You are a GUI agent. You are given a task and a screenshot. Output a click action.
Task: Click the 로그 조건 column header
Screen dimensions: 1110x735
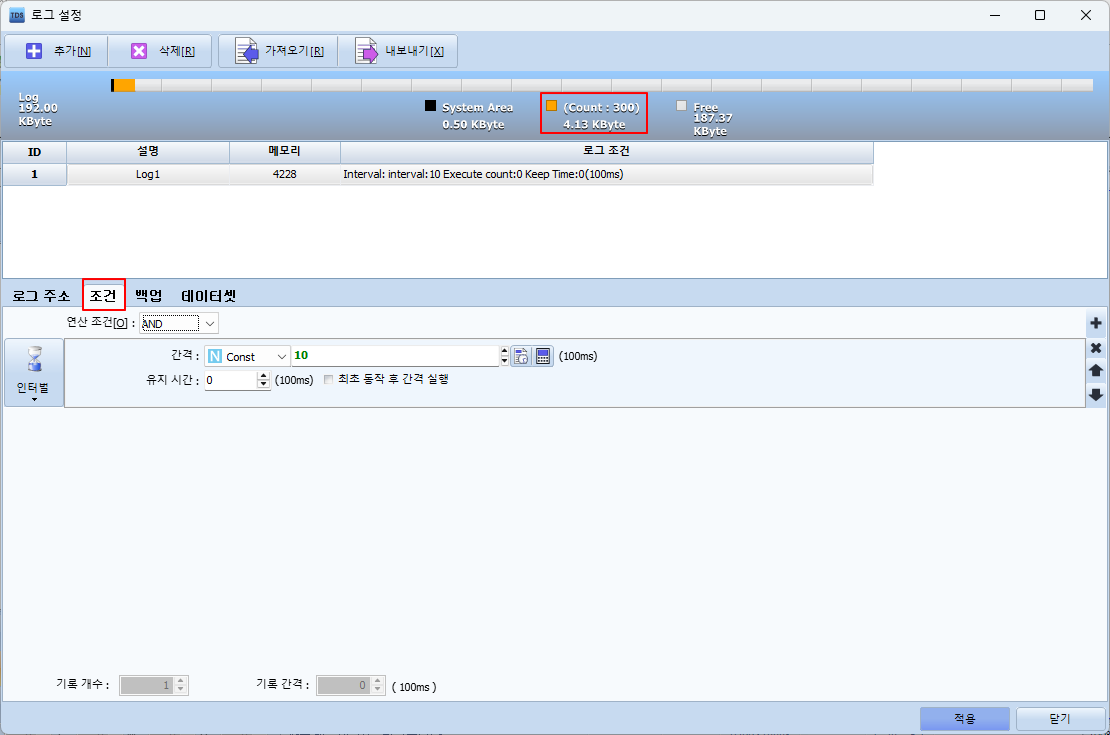[x=607, y=152]
